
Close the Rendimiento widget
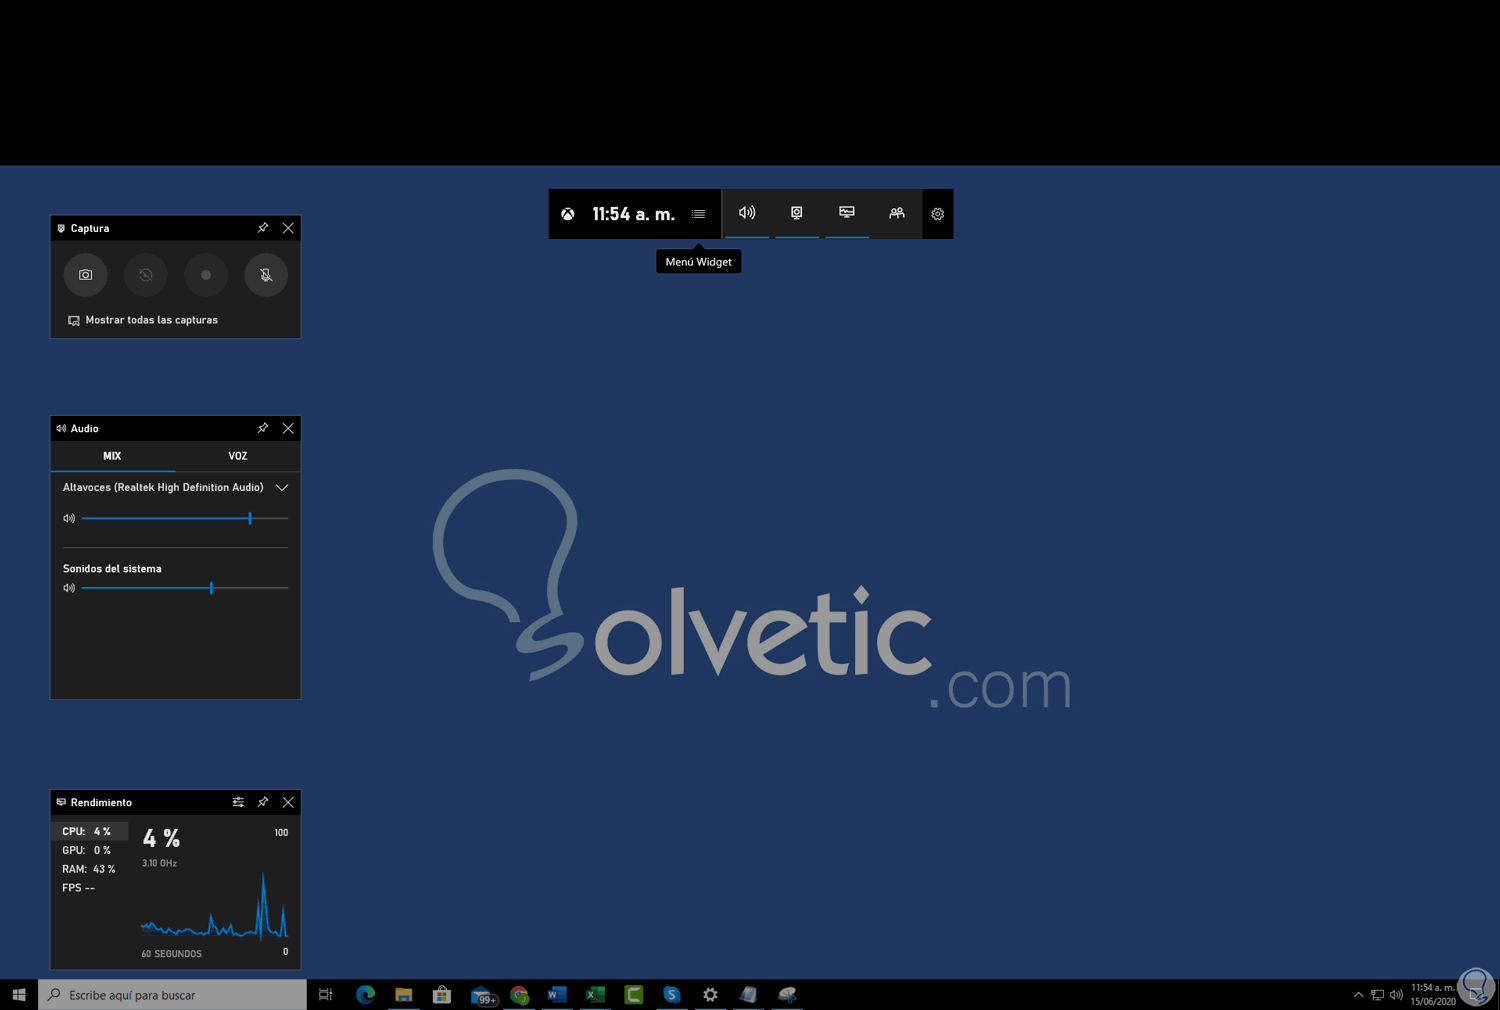(x=288, y=802)
